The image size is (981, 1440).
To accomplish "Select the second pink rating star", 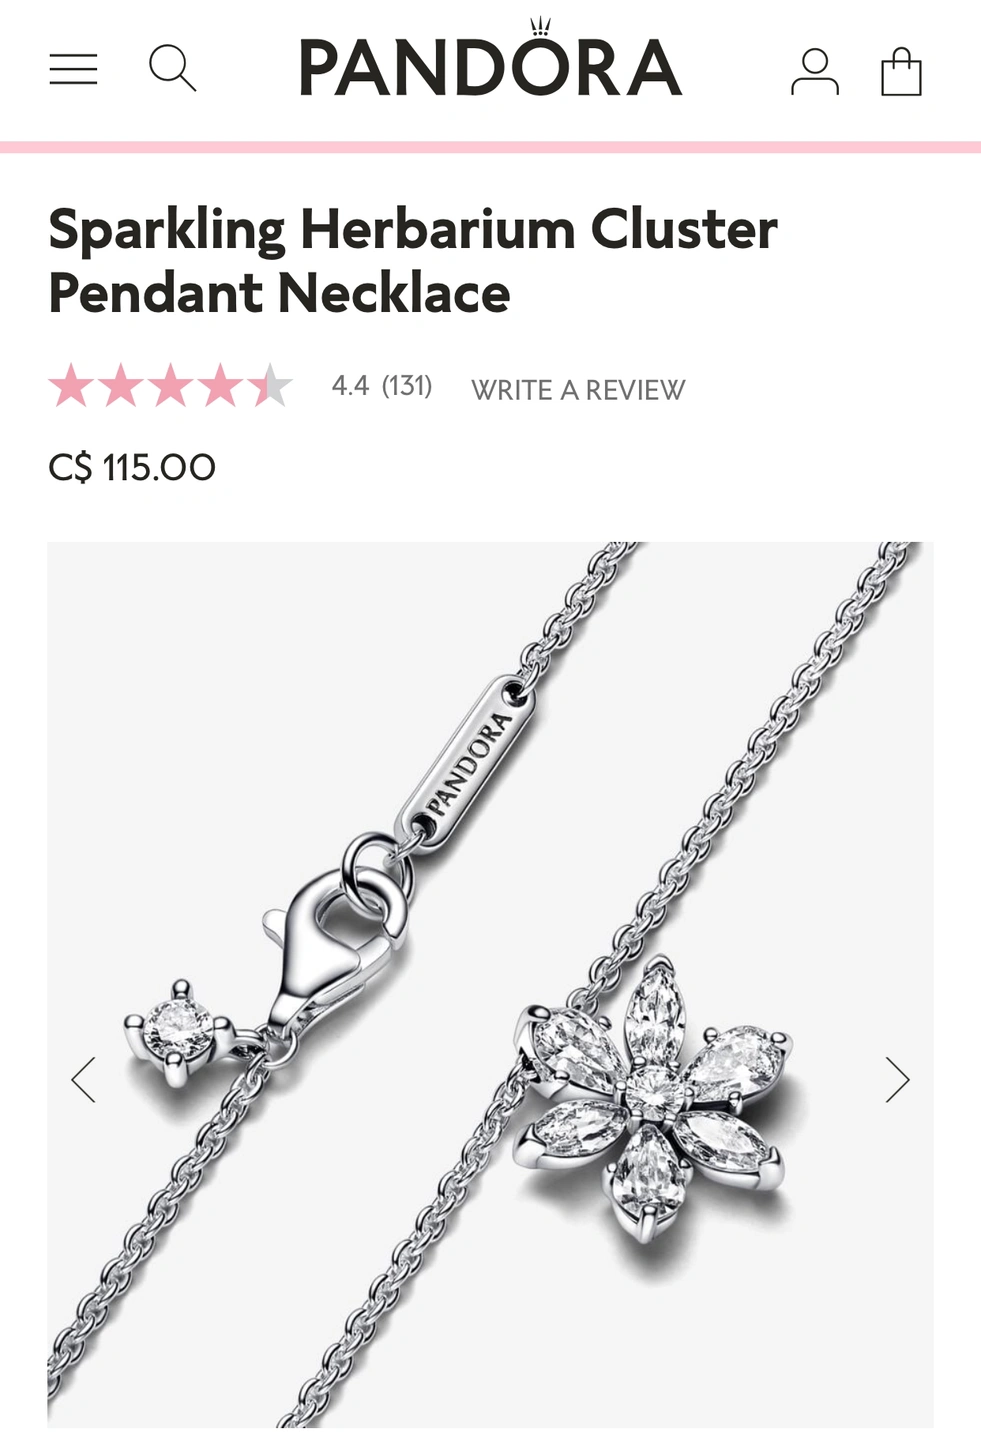I will [x=120, y=386].
